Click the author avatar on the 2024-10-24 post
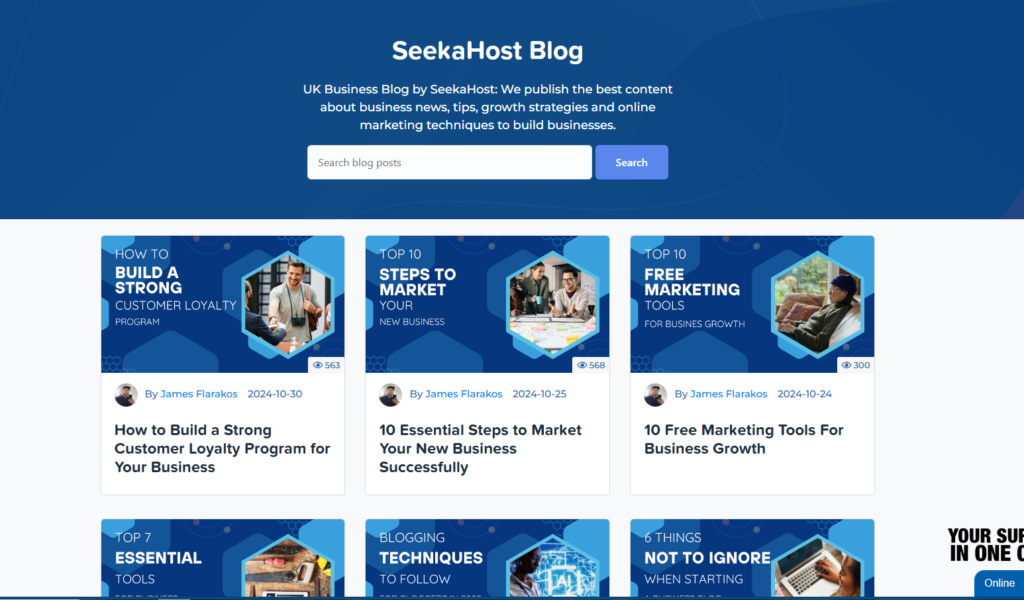This screenshot has height=600, width=1024. 655,394
